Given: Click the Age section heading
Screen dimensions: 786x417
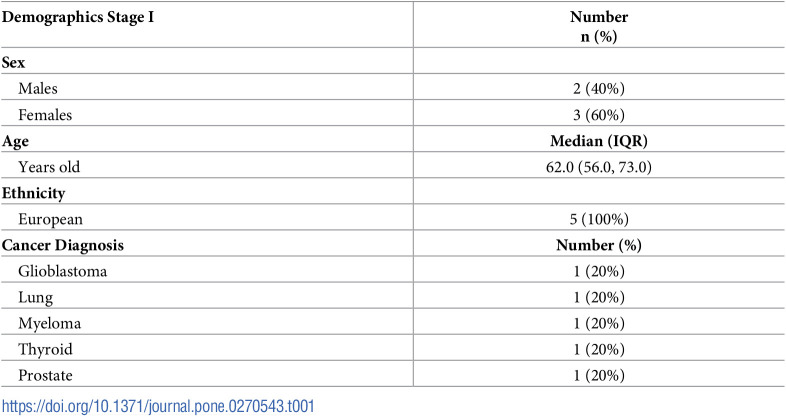Looking at the screenshot, I should [x=15, y=141].
